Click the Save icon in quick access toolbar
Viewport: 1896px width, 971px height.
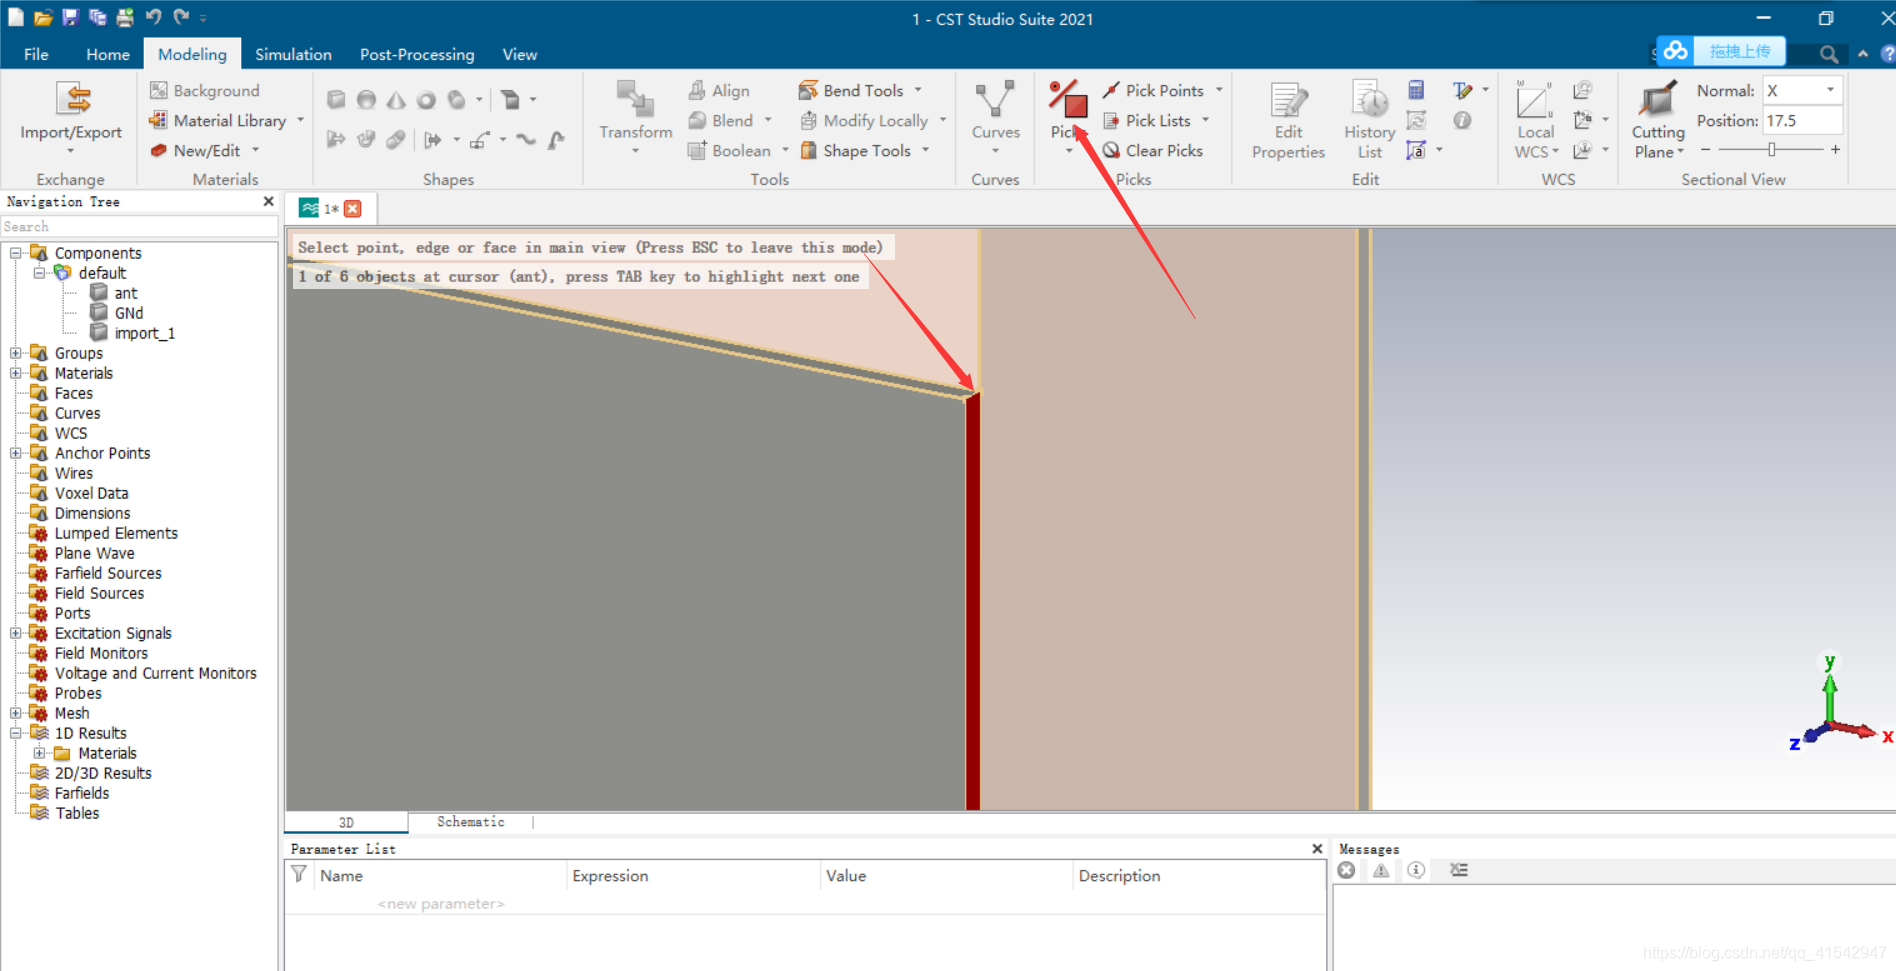(x=70, y=17)
